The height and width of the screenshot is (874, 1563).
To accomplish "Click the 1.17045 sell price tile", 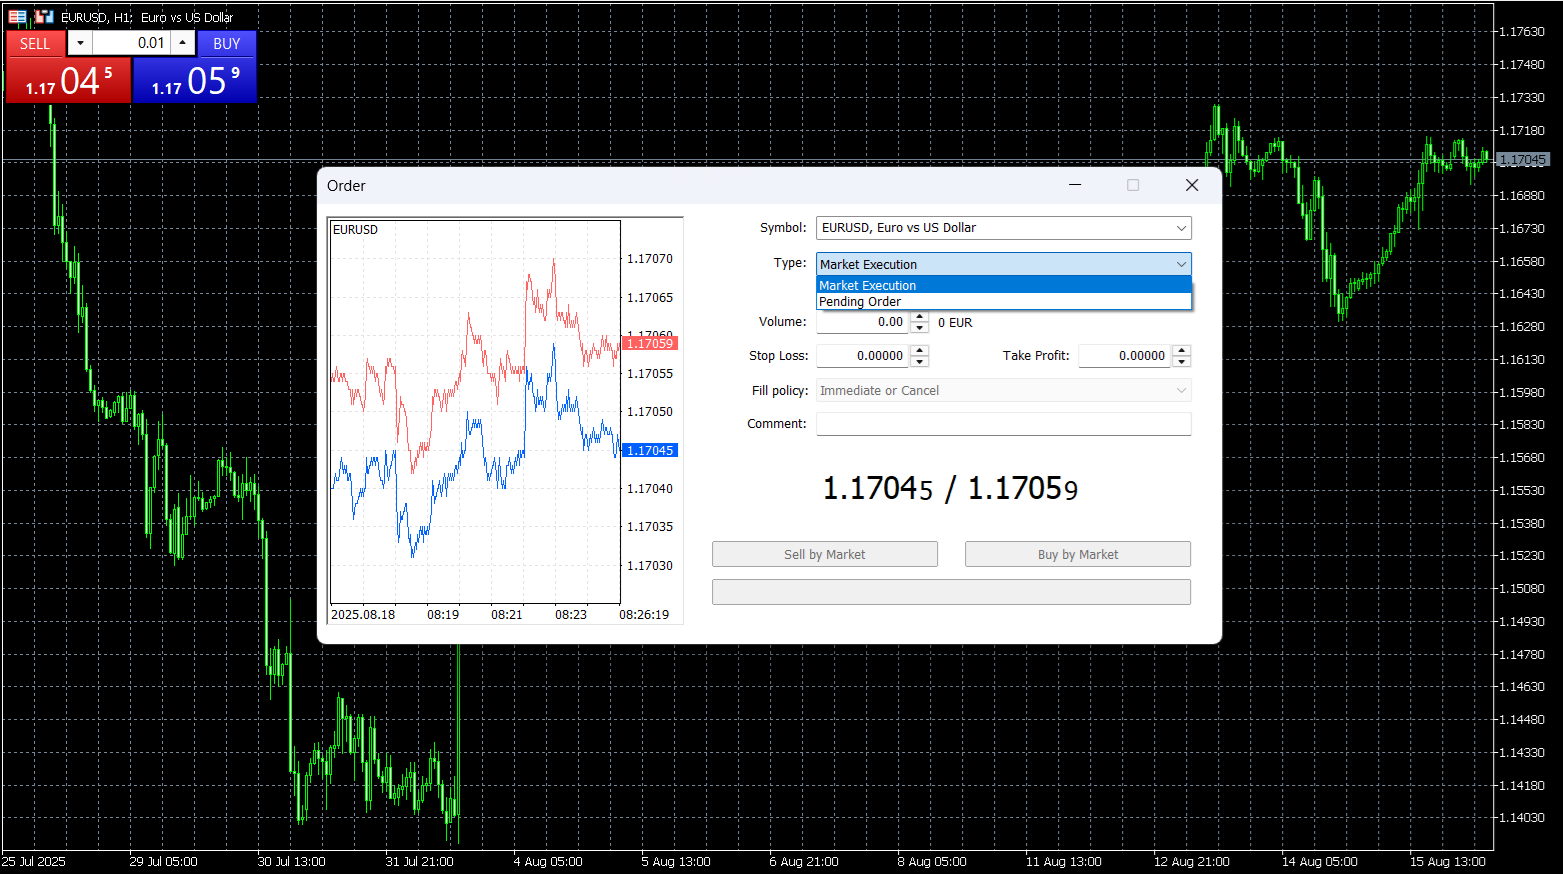I will pyautogui.click(x=69, y=80).
